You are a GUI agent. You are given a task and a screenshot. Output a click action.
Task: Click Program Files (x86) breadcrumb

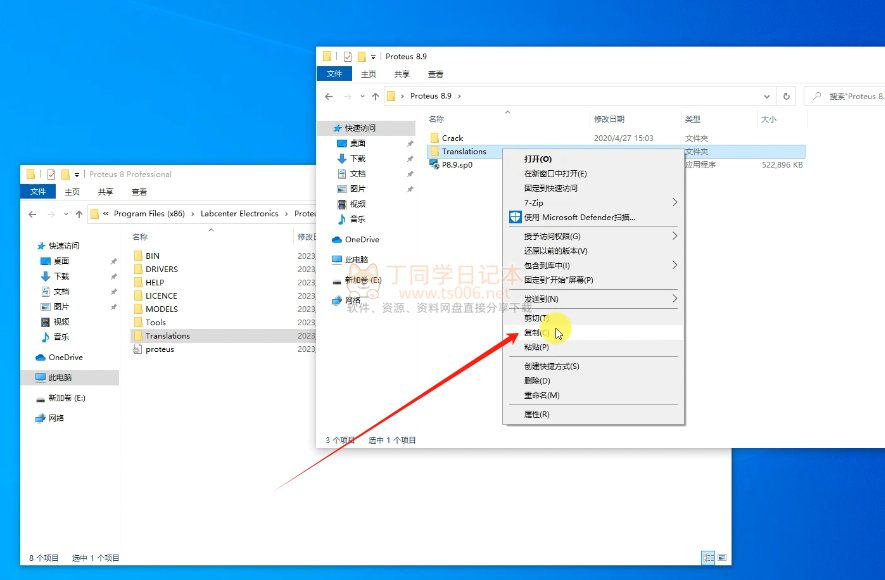click(149, 213)
